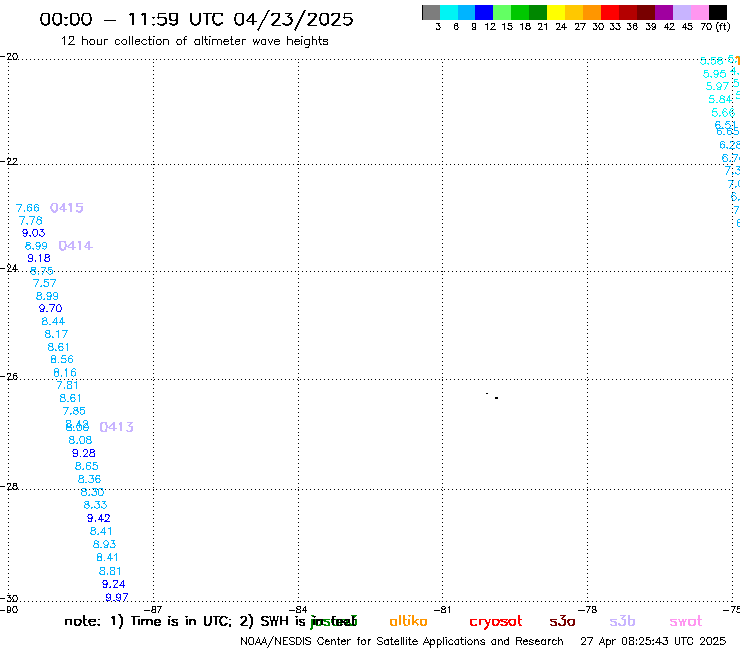Click the wave height value 8.56

click(62, 359)
